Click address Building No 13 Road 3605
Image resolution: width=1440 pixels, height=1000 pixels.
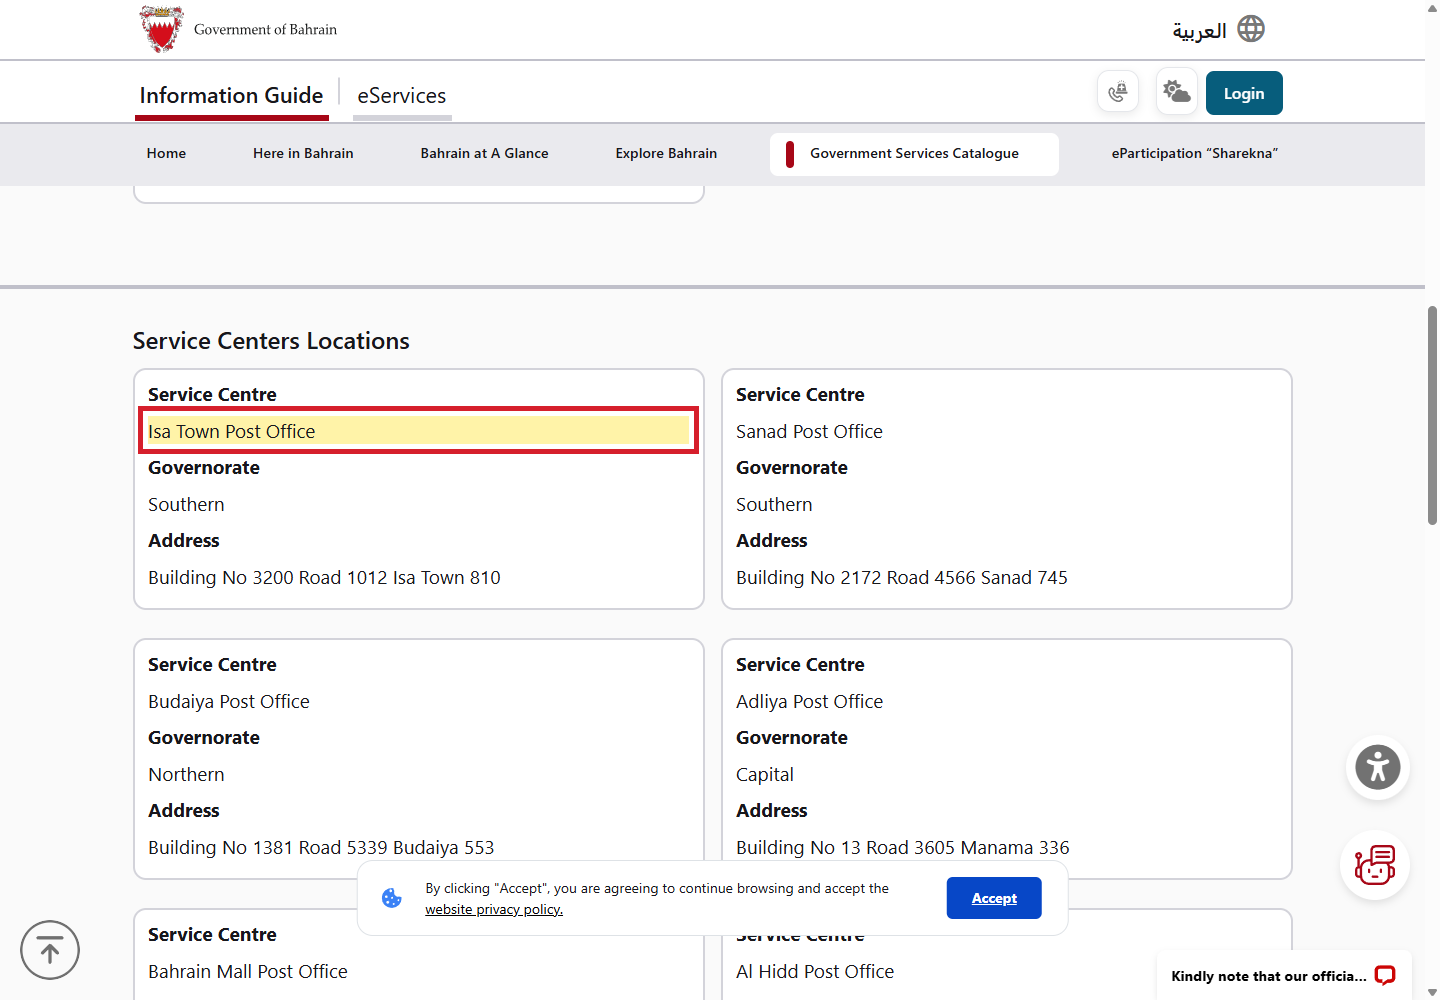[902, 847]
